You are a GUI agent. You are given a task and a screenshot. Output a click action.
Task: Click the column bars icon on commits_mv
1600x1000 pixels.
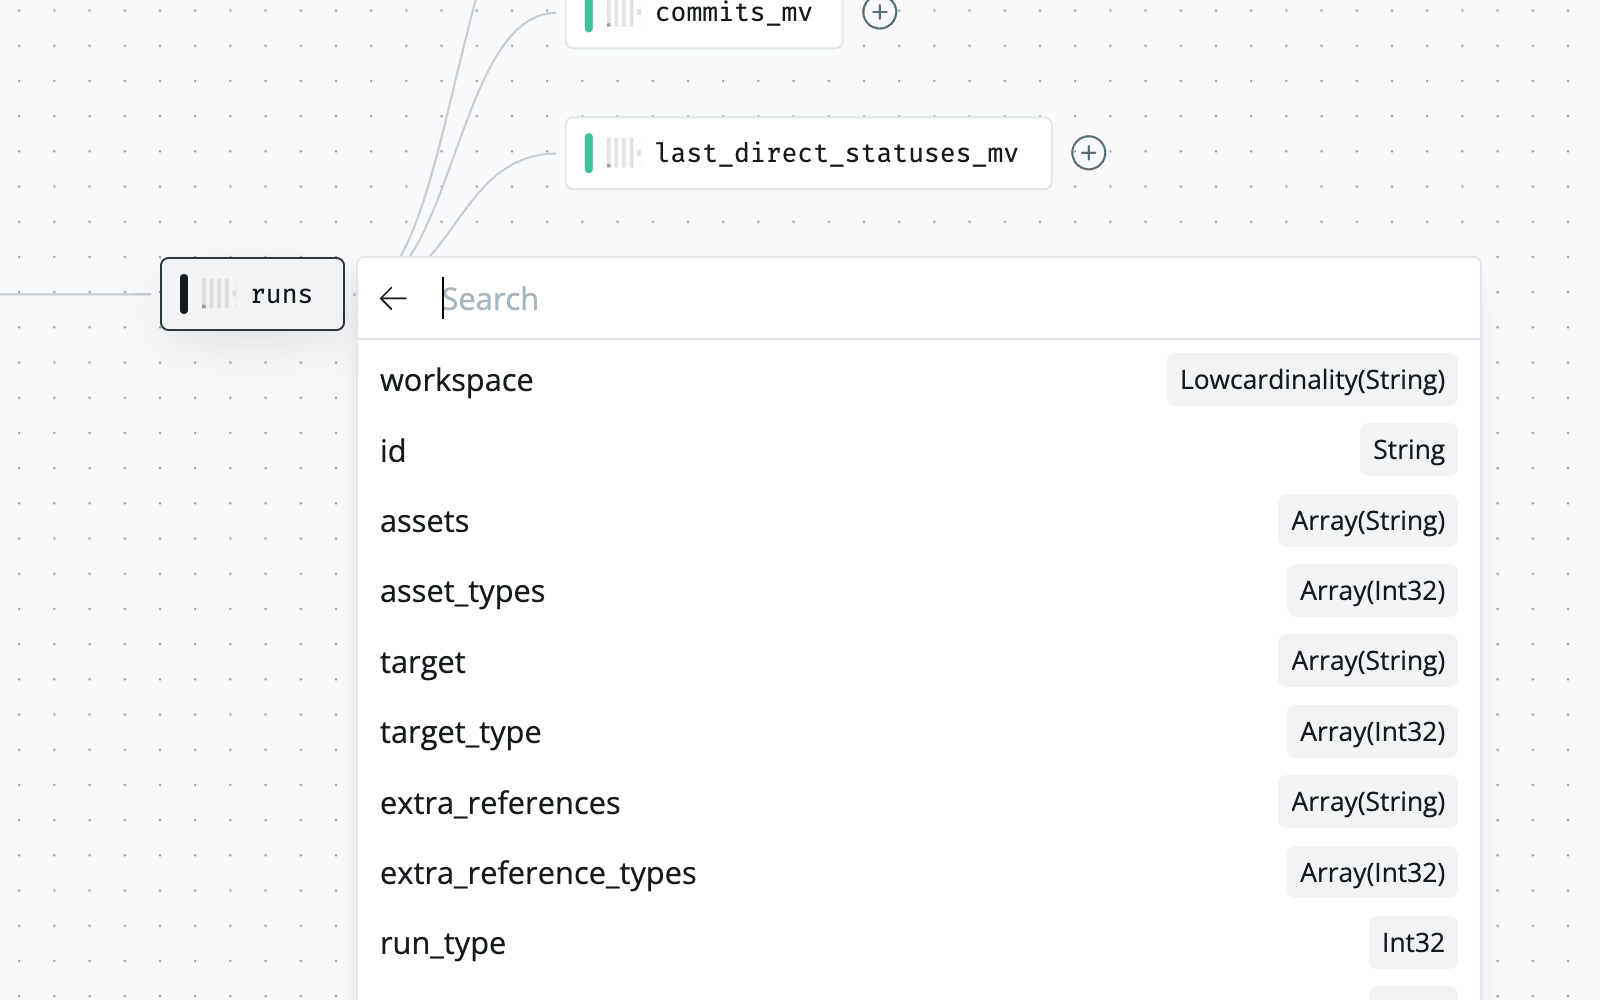pyautogui.click(x=621, y=13)
